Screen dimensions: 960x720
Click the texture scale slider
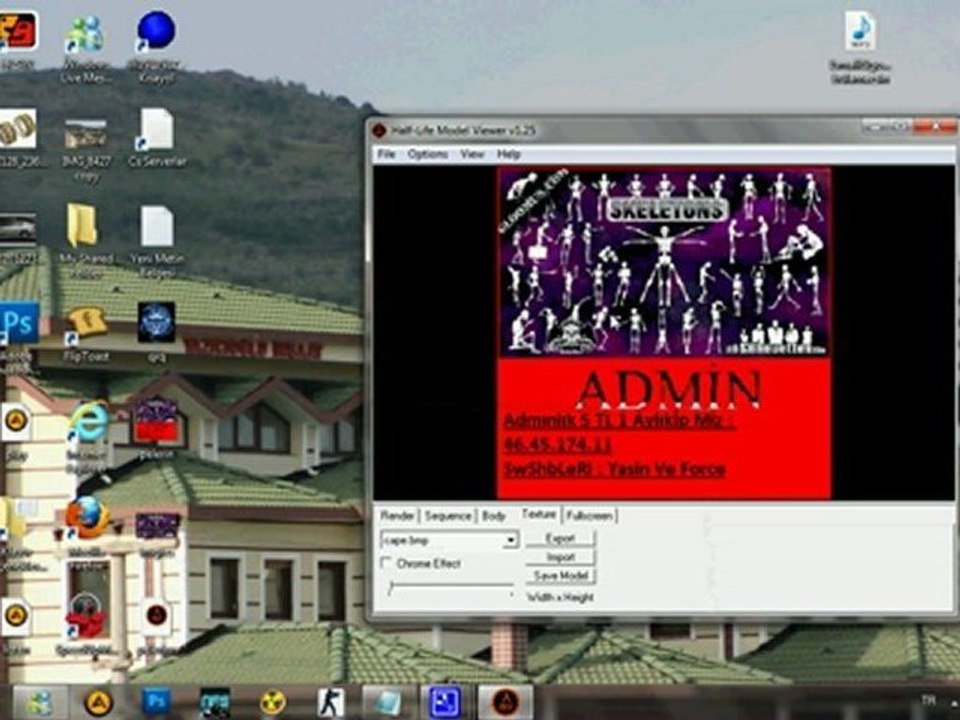click(451, 587)
